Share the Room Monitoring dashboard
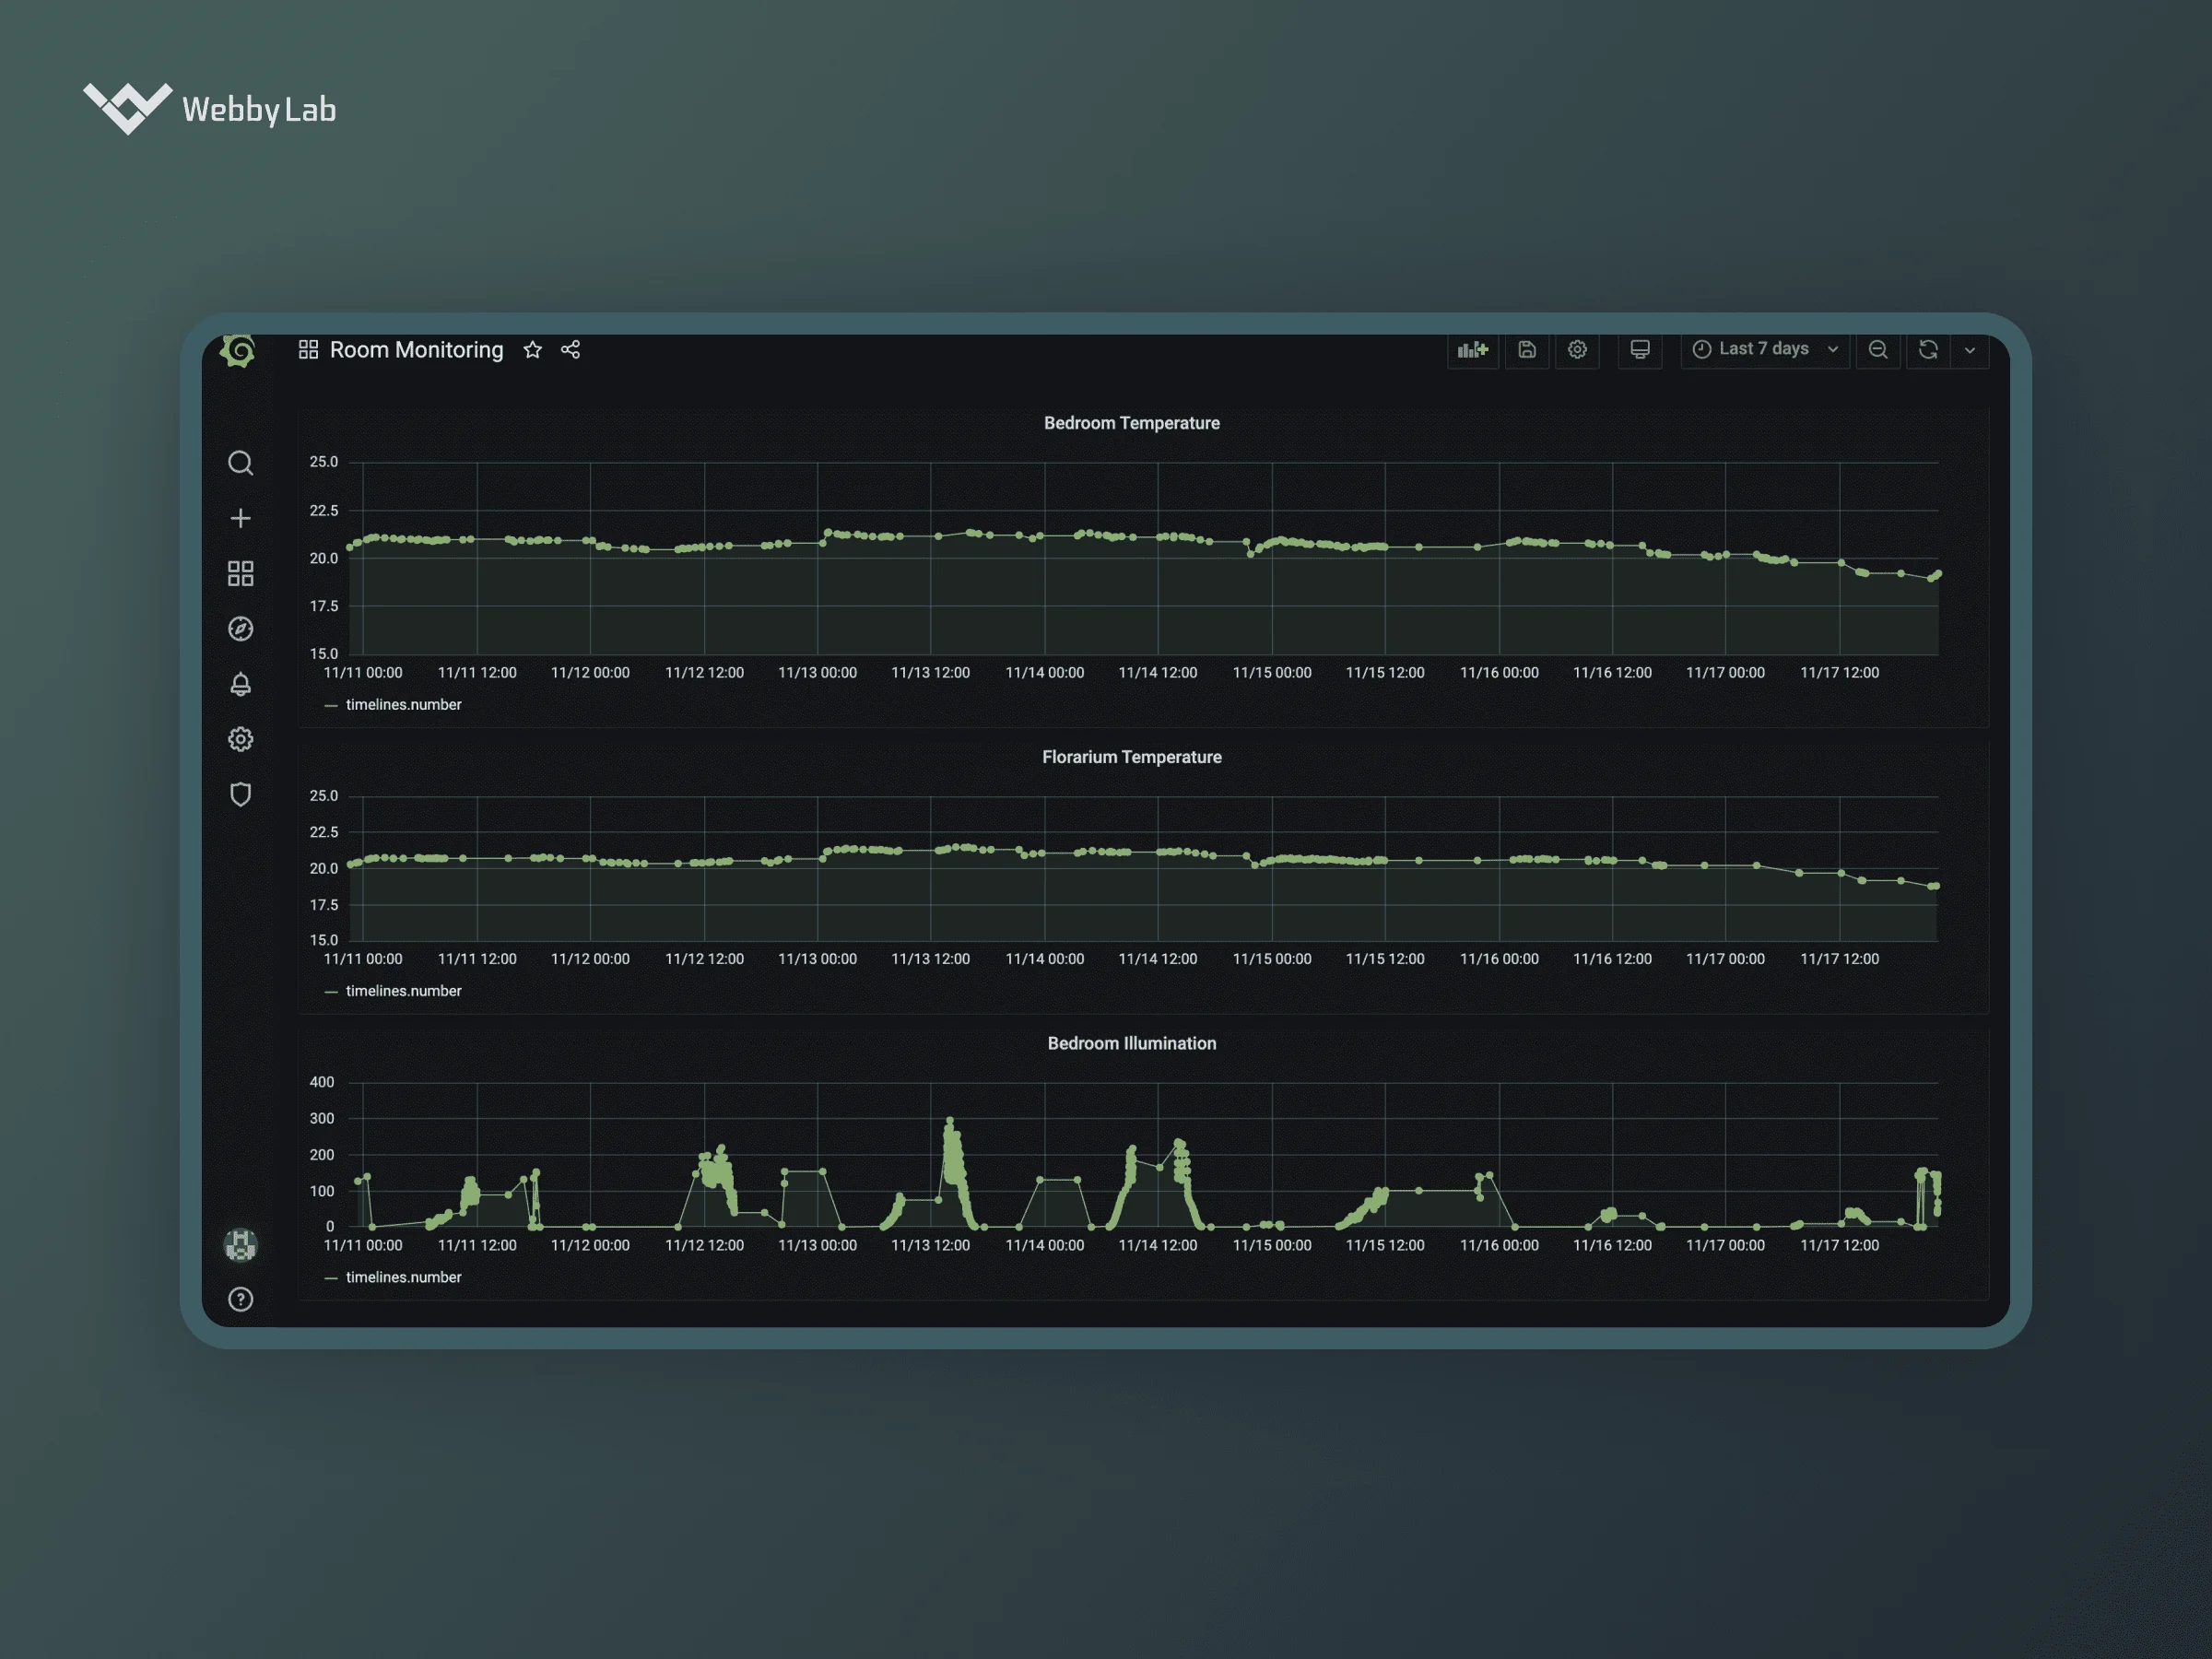This screenshot has height=1659, width=2212. tap(571, 350)
